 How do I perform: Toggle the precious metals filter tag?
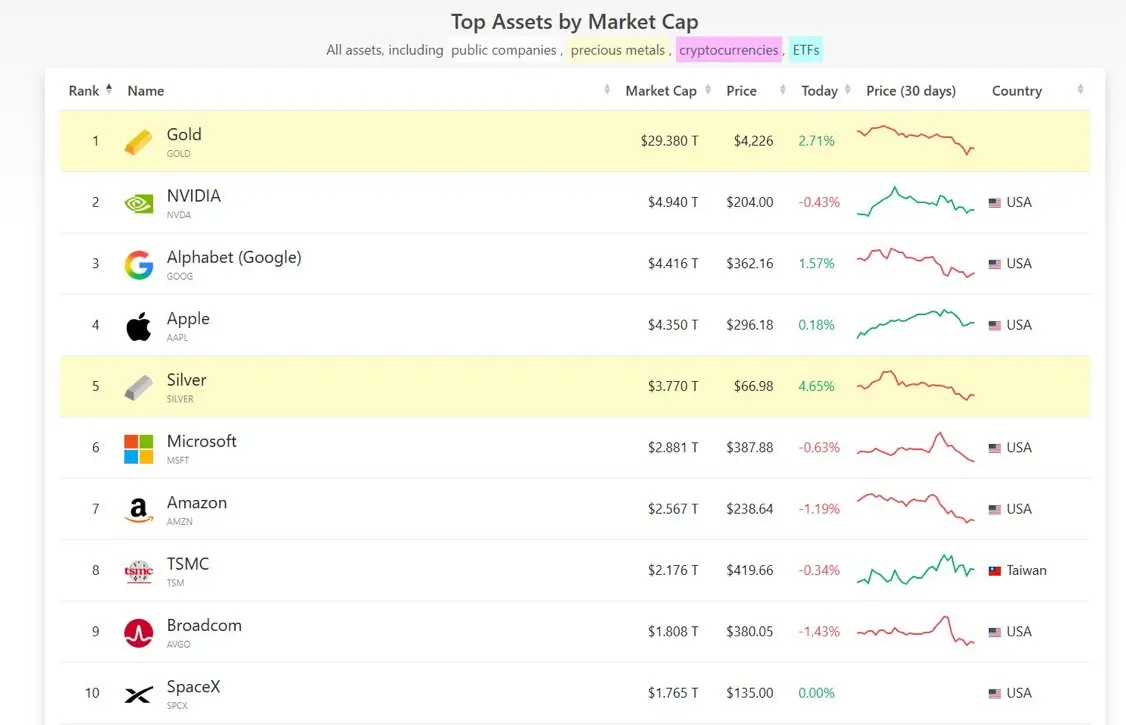618,50
